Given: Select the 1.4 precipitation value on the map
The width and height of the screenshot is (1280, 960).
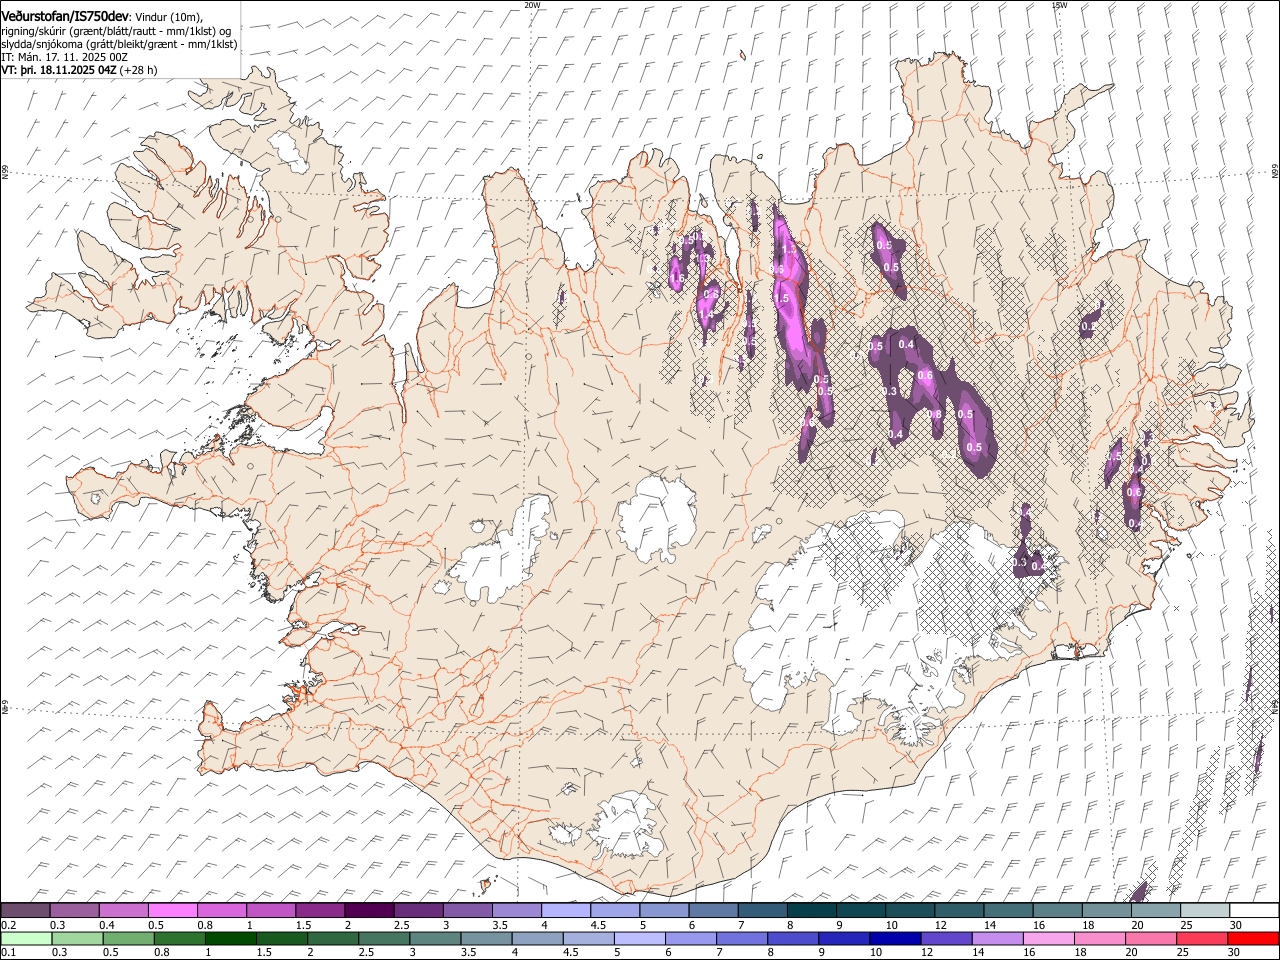Looking at the screenshot, I should pos(706,315).
